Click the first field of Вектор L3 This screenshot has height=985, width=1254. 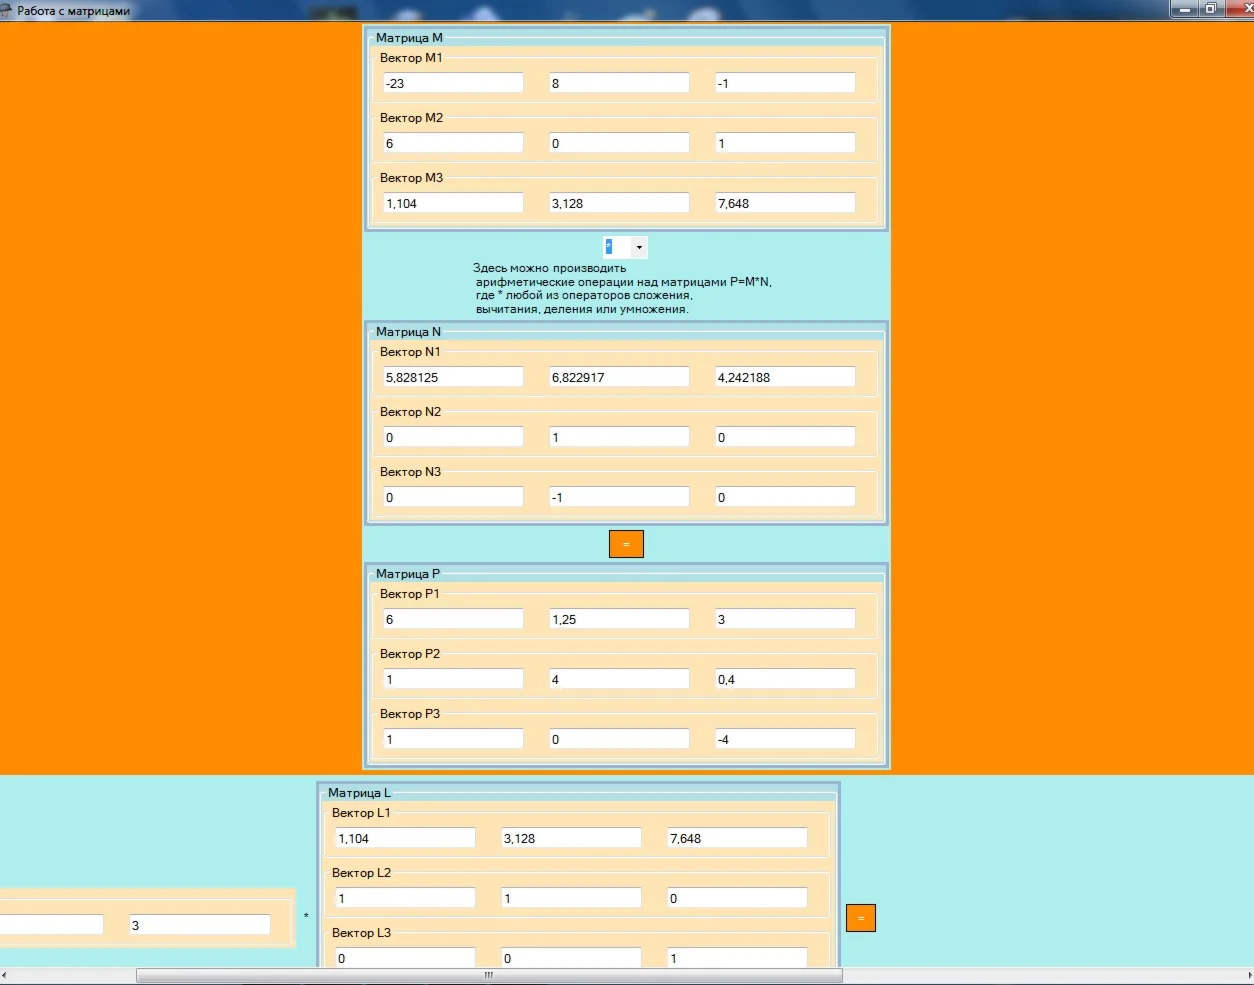tap(405, 957)
